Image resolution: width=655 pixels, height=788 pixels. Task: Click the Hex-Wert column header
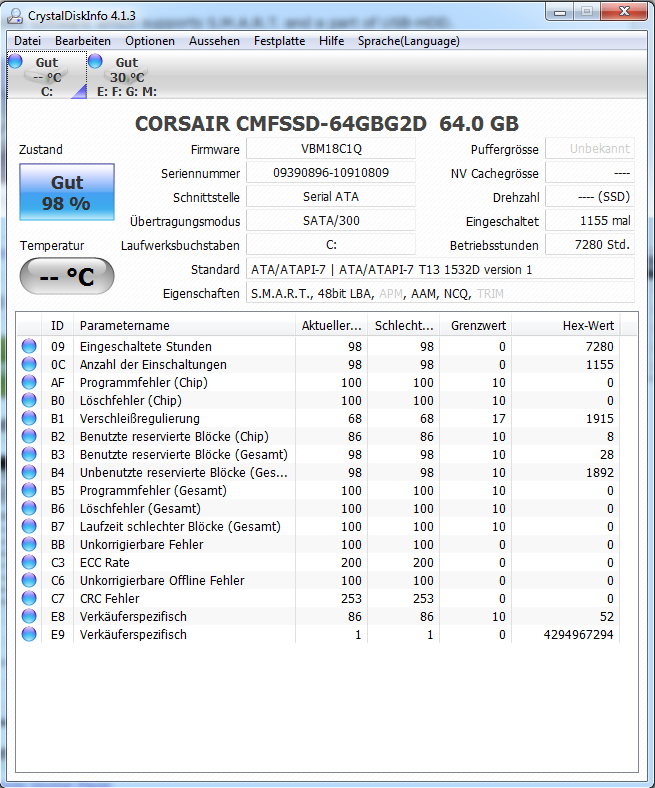566,326
